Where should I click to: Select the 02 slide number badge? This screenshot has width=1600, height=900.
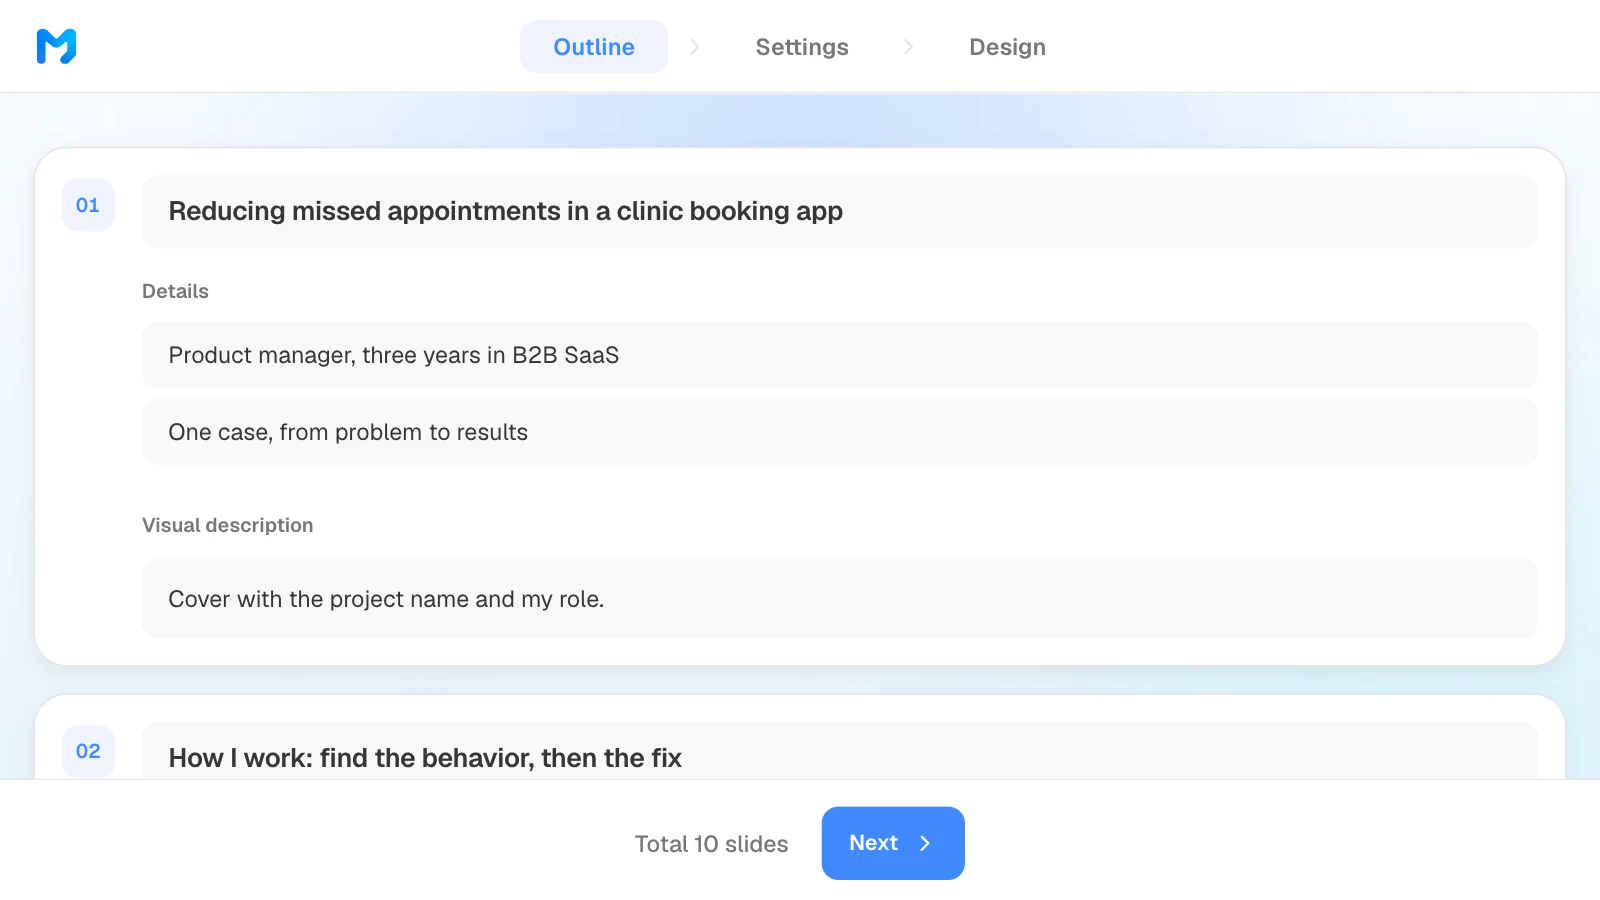(x=88, y=751)
